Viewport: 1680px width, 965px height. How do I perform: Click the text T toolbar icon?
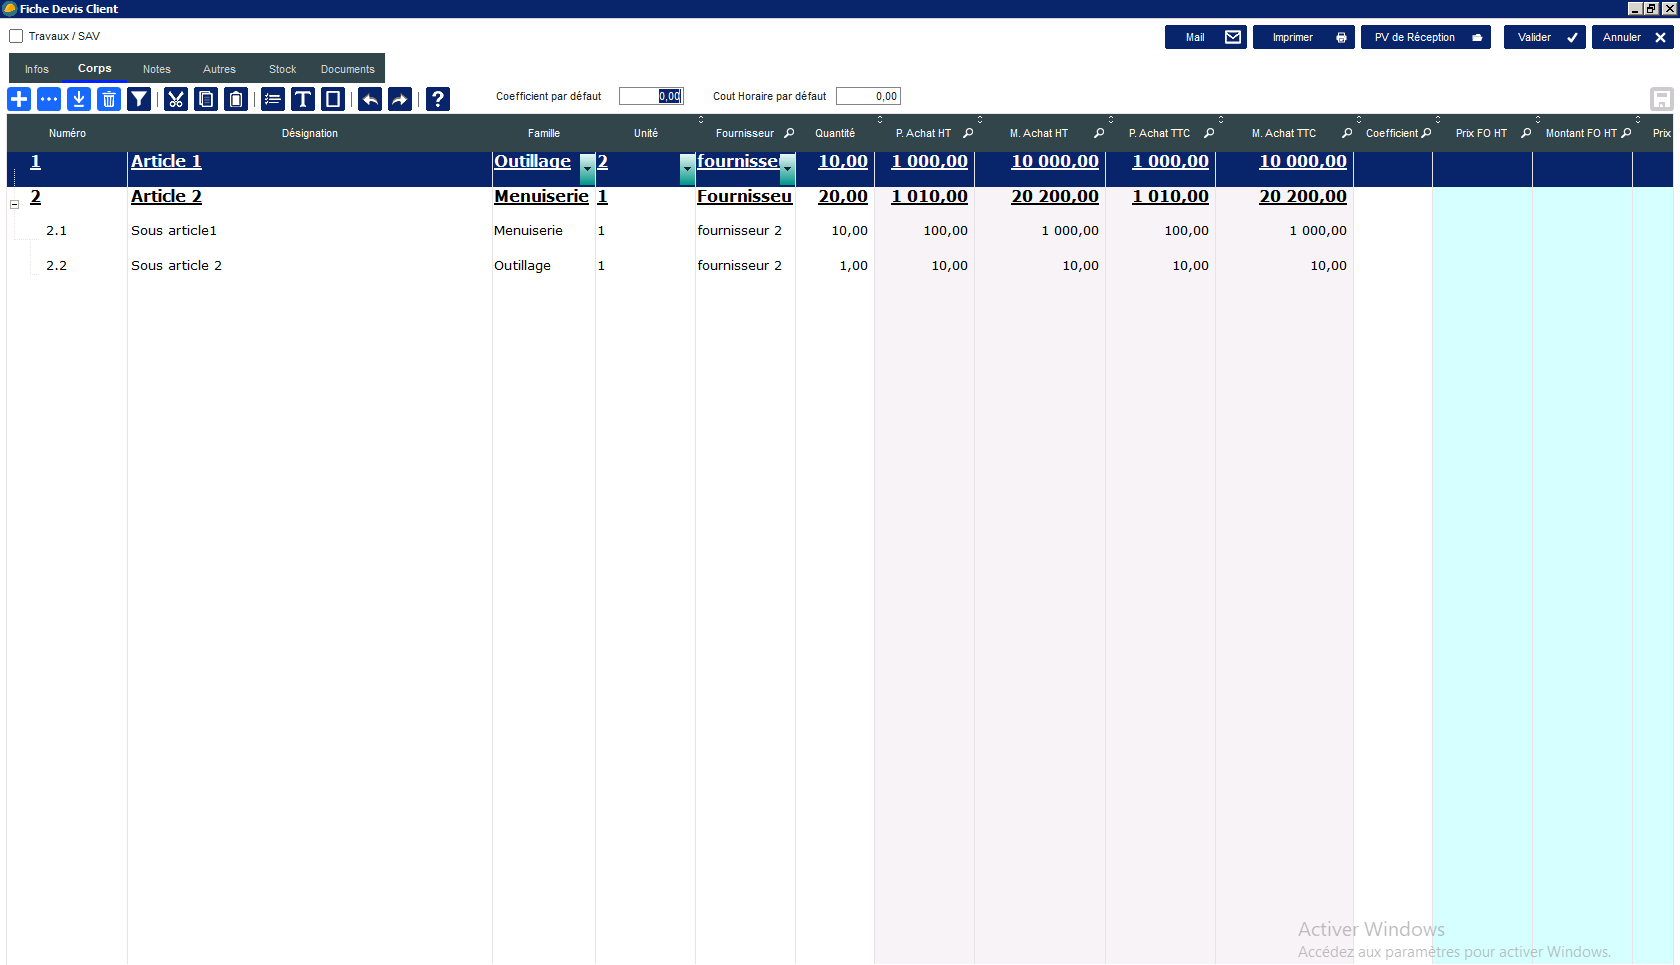[x=303, y=99]
